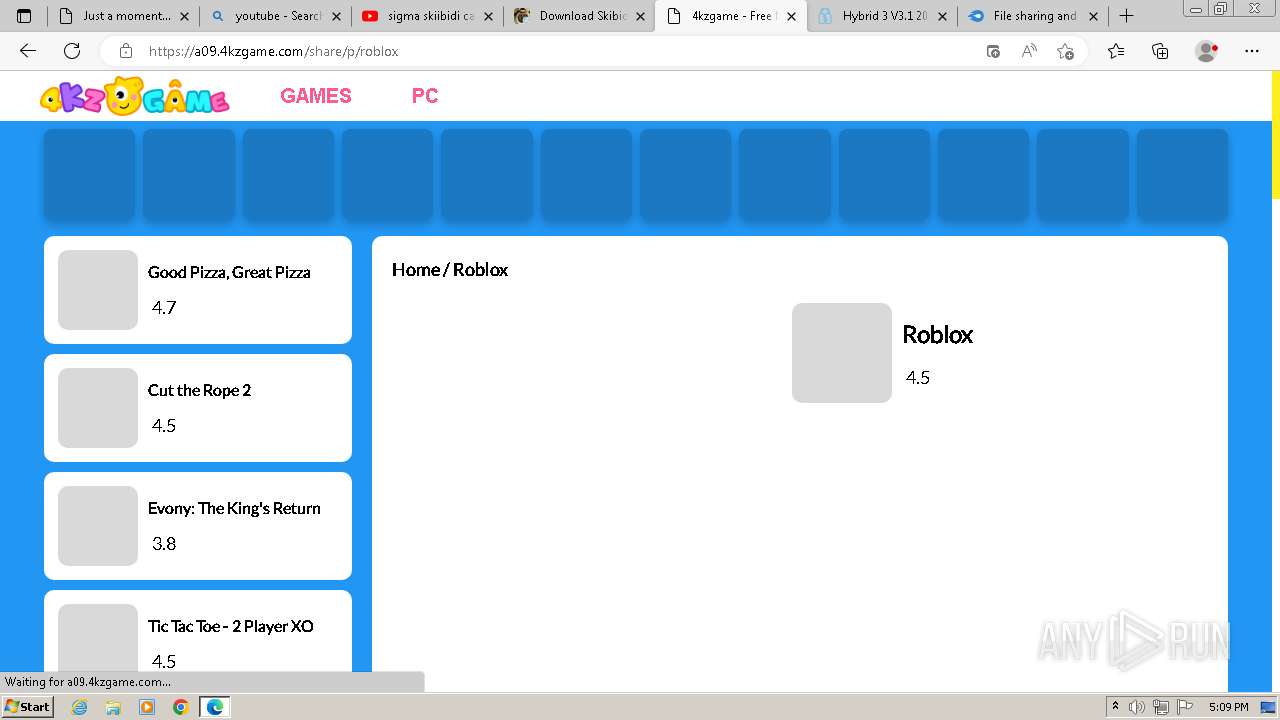Open the GAMES menu
Image resolution: width=1280 pixels, height=720 pixels.
pos(316,96)
